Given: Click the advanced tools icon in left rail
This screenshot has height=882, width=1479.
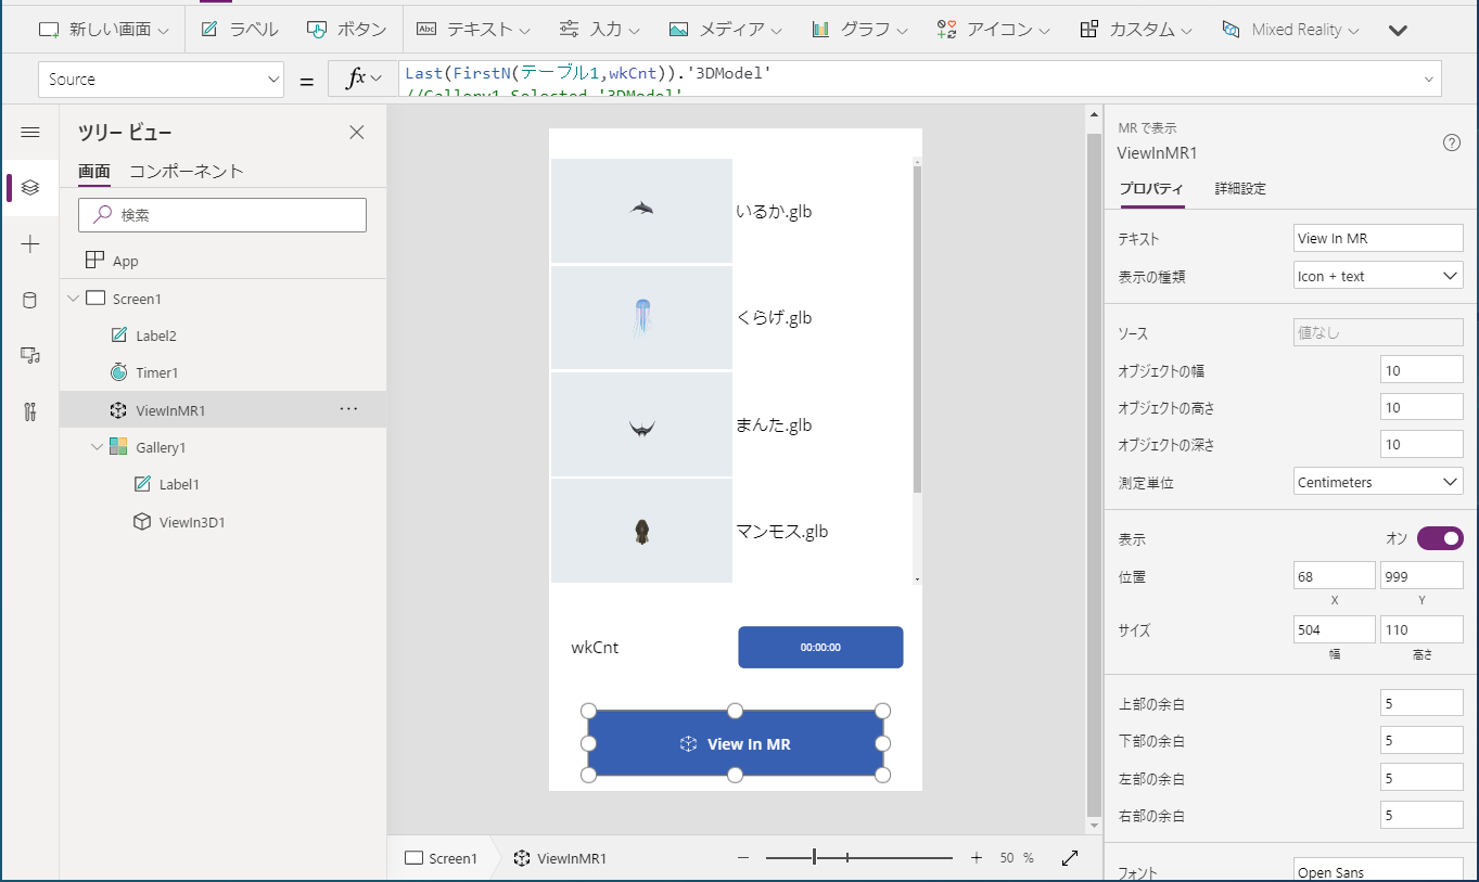Looking at the screenshot, I should pyautogui.click(x=31, y=411).
